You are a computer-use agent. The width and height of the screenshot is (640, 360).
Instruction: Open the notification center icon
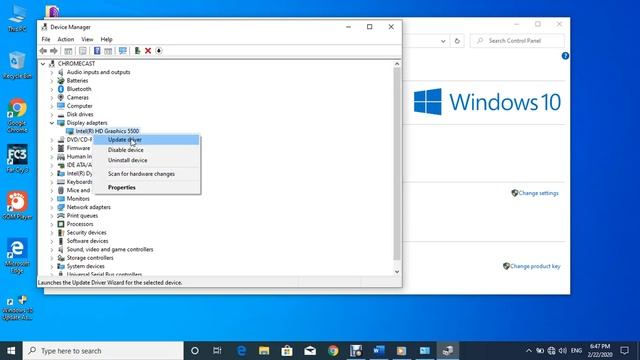(624, 351)
